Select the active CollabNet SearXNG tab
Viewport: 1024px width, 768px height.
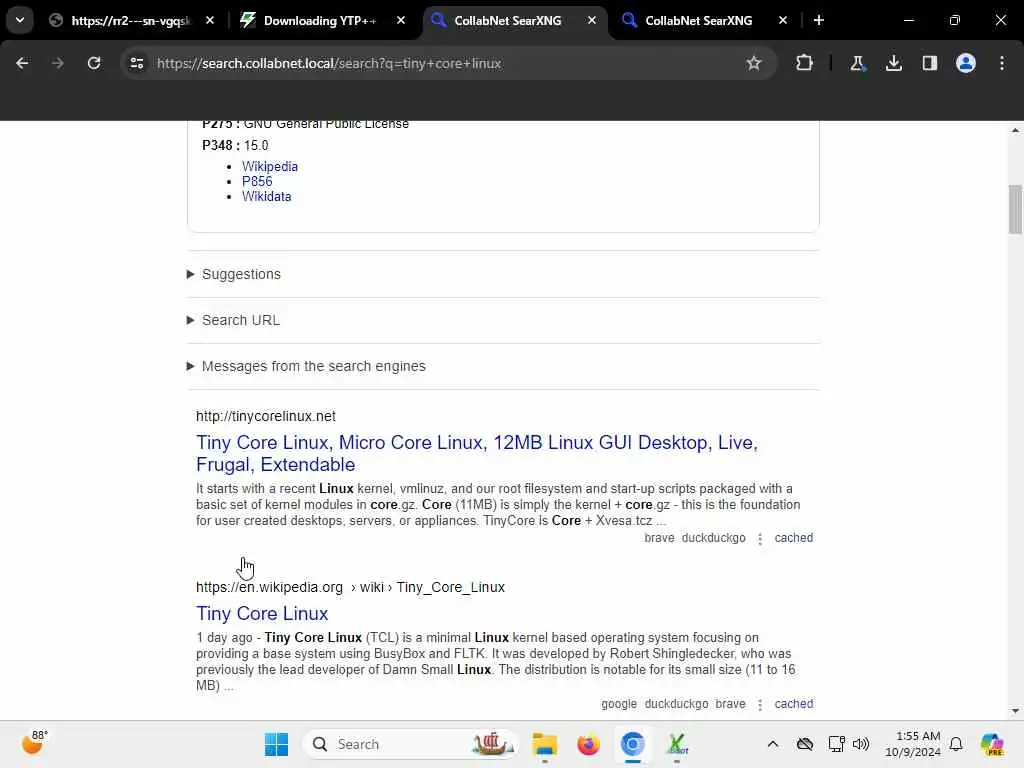pyautogui.click(x=507, y=20)
